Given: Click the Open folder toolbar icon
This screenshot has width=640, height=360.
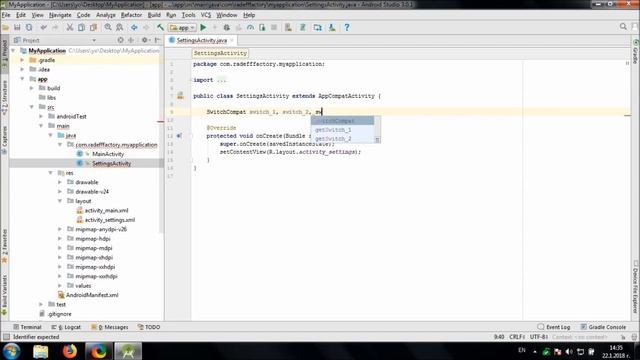Looking at the screenshot, I should [6, 27].
